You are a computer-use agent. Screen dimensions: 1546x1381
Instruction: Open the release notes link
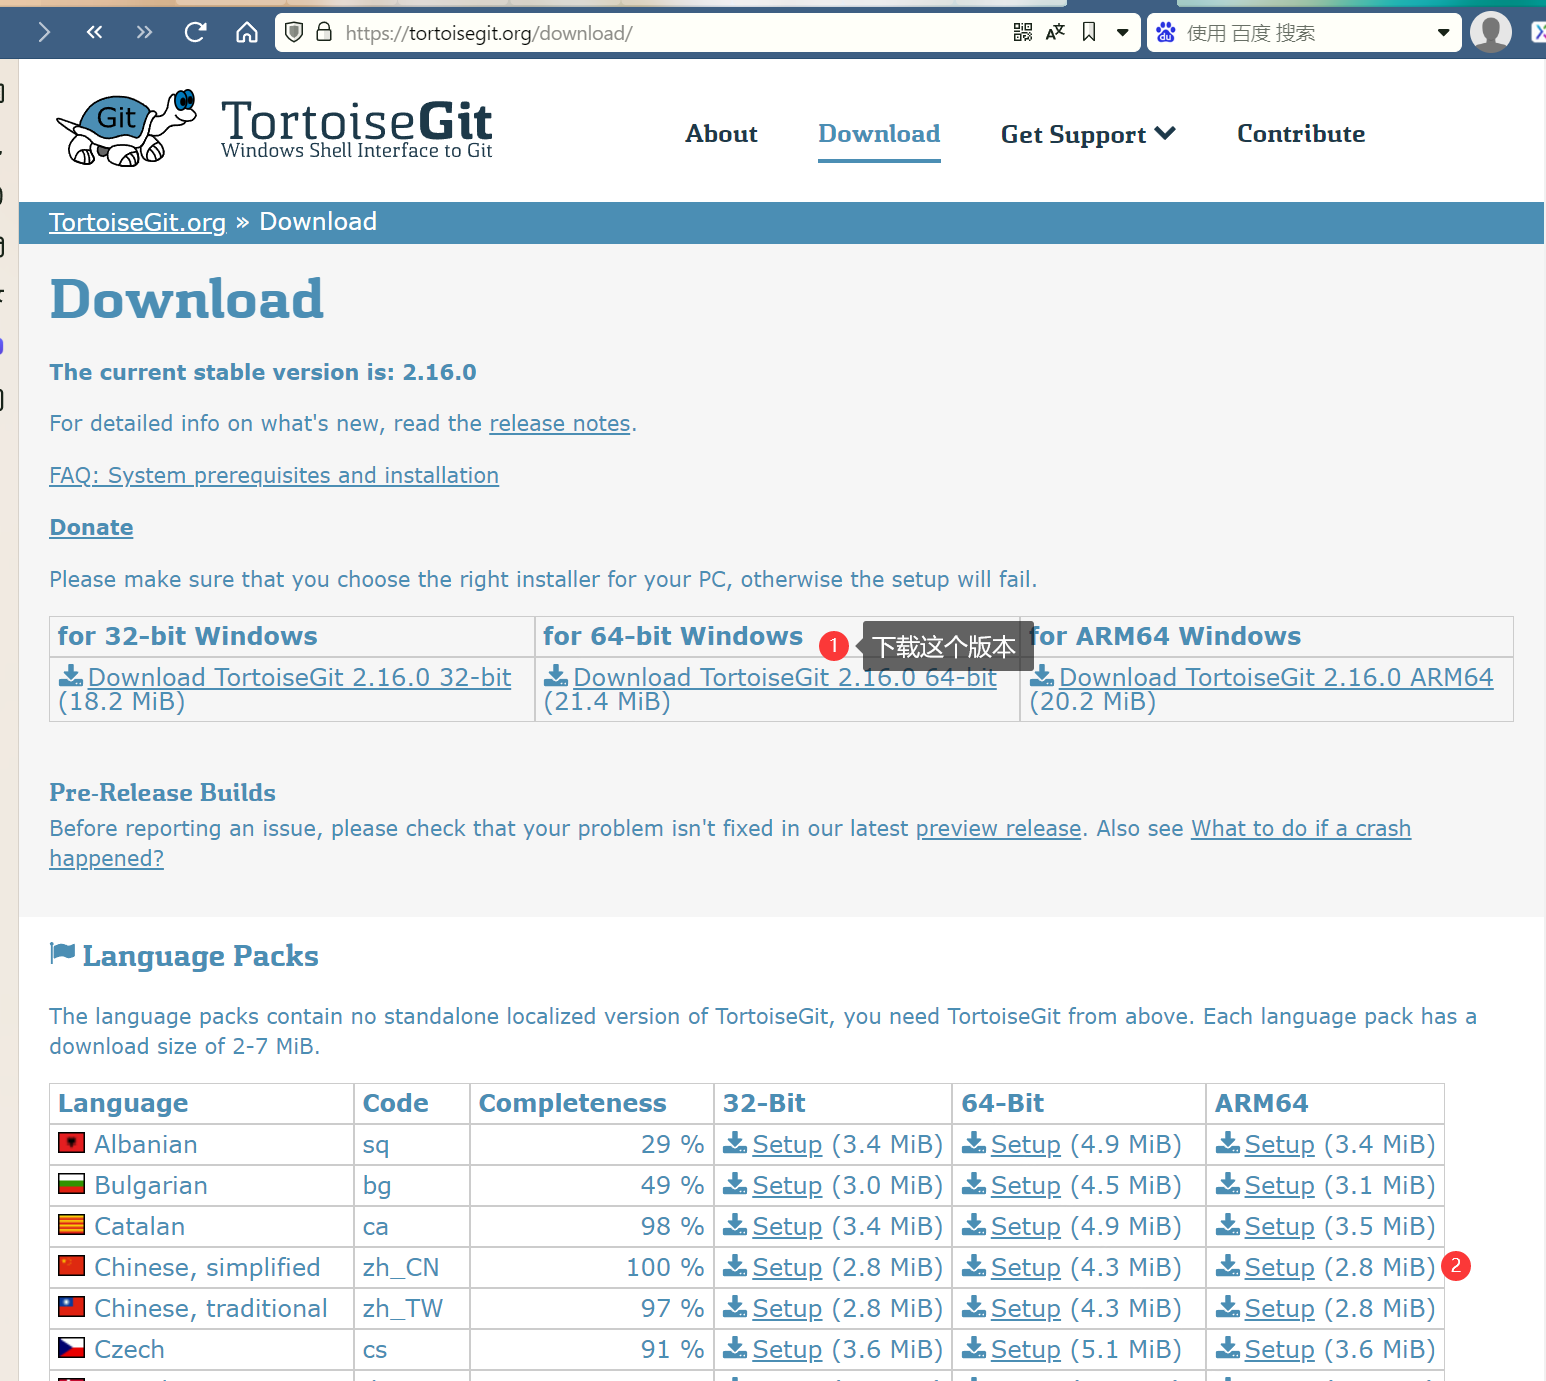point(559,424)
